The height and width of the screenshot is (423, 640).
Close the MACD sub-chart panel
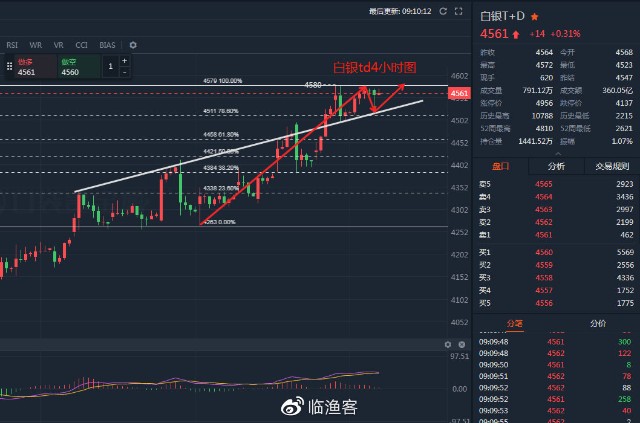pyautogui.click(x=462, y=345)
